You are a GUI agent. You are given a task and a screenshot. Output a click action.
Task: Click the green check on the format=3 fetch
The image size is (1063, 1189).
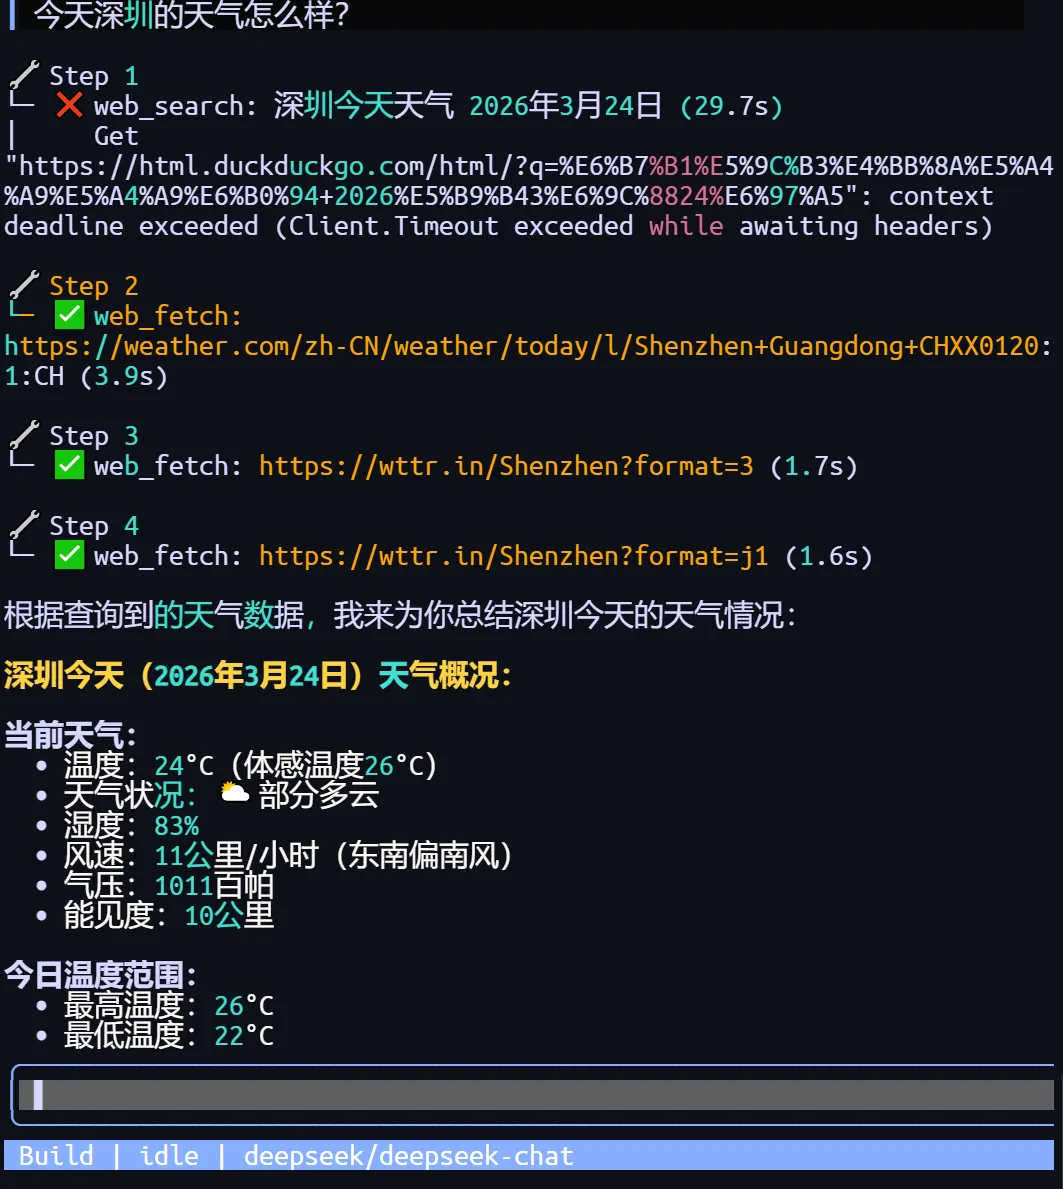pyautogui.click(x=69, y=466)
